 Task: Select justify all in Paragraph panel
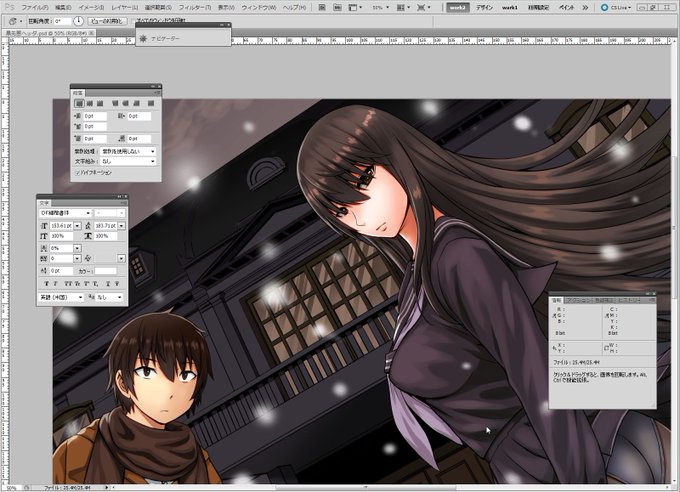[150, 103]
